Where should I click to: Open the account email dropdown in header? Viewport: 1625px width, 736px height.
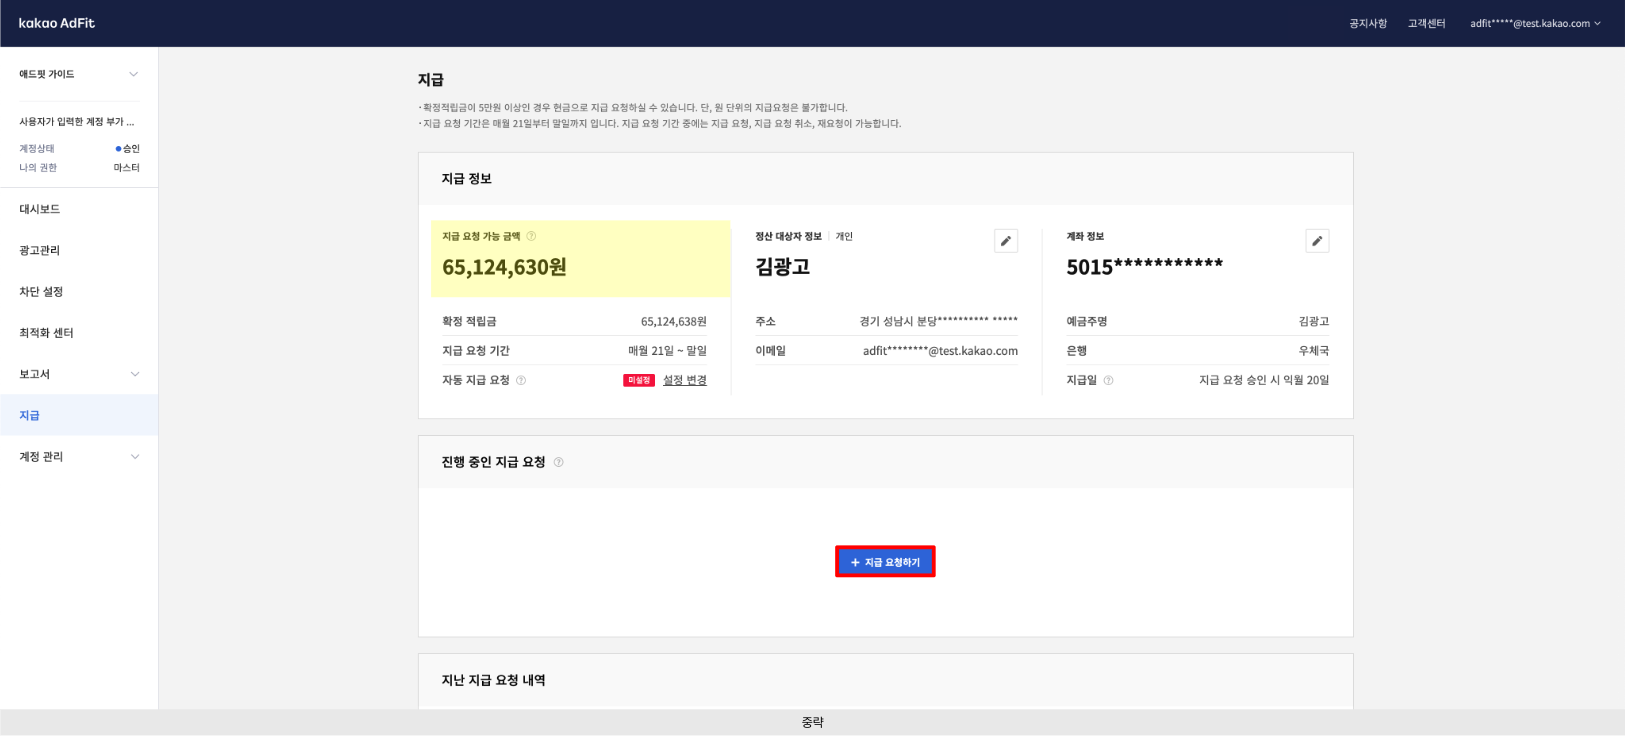pyautogui.click(x=1534, y=24)
